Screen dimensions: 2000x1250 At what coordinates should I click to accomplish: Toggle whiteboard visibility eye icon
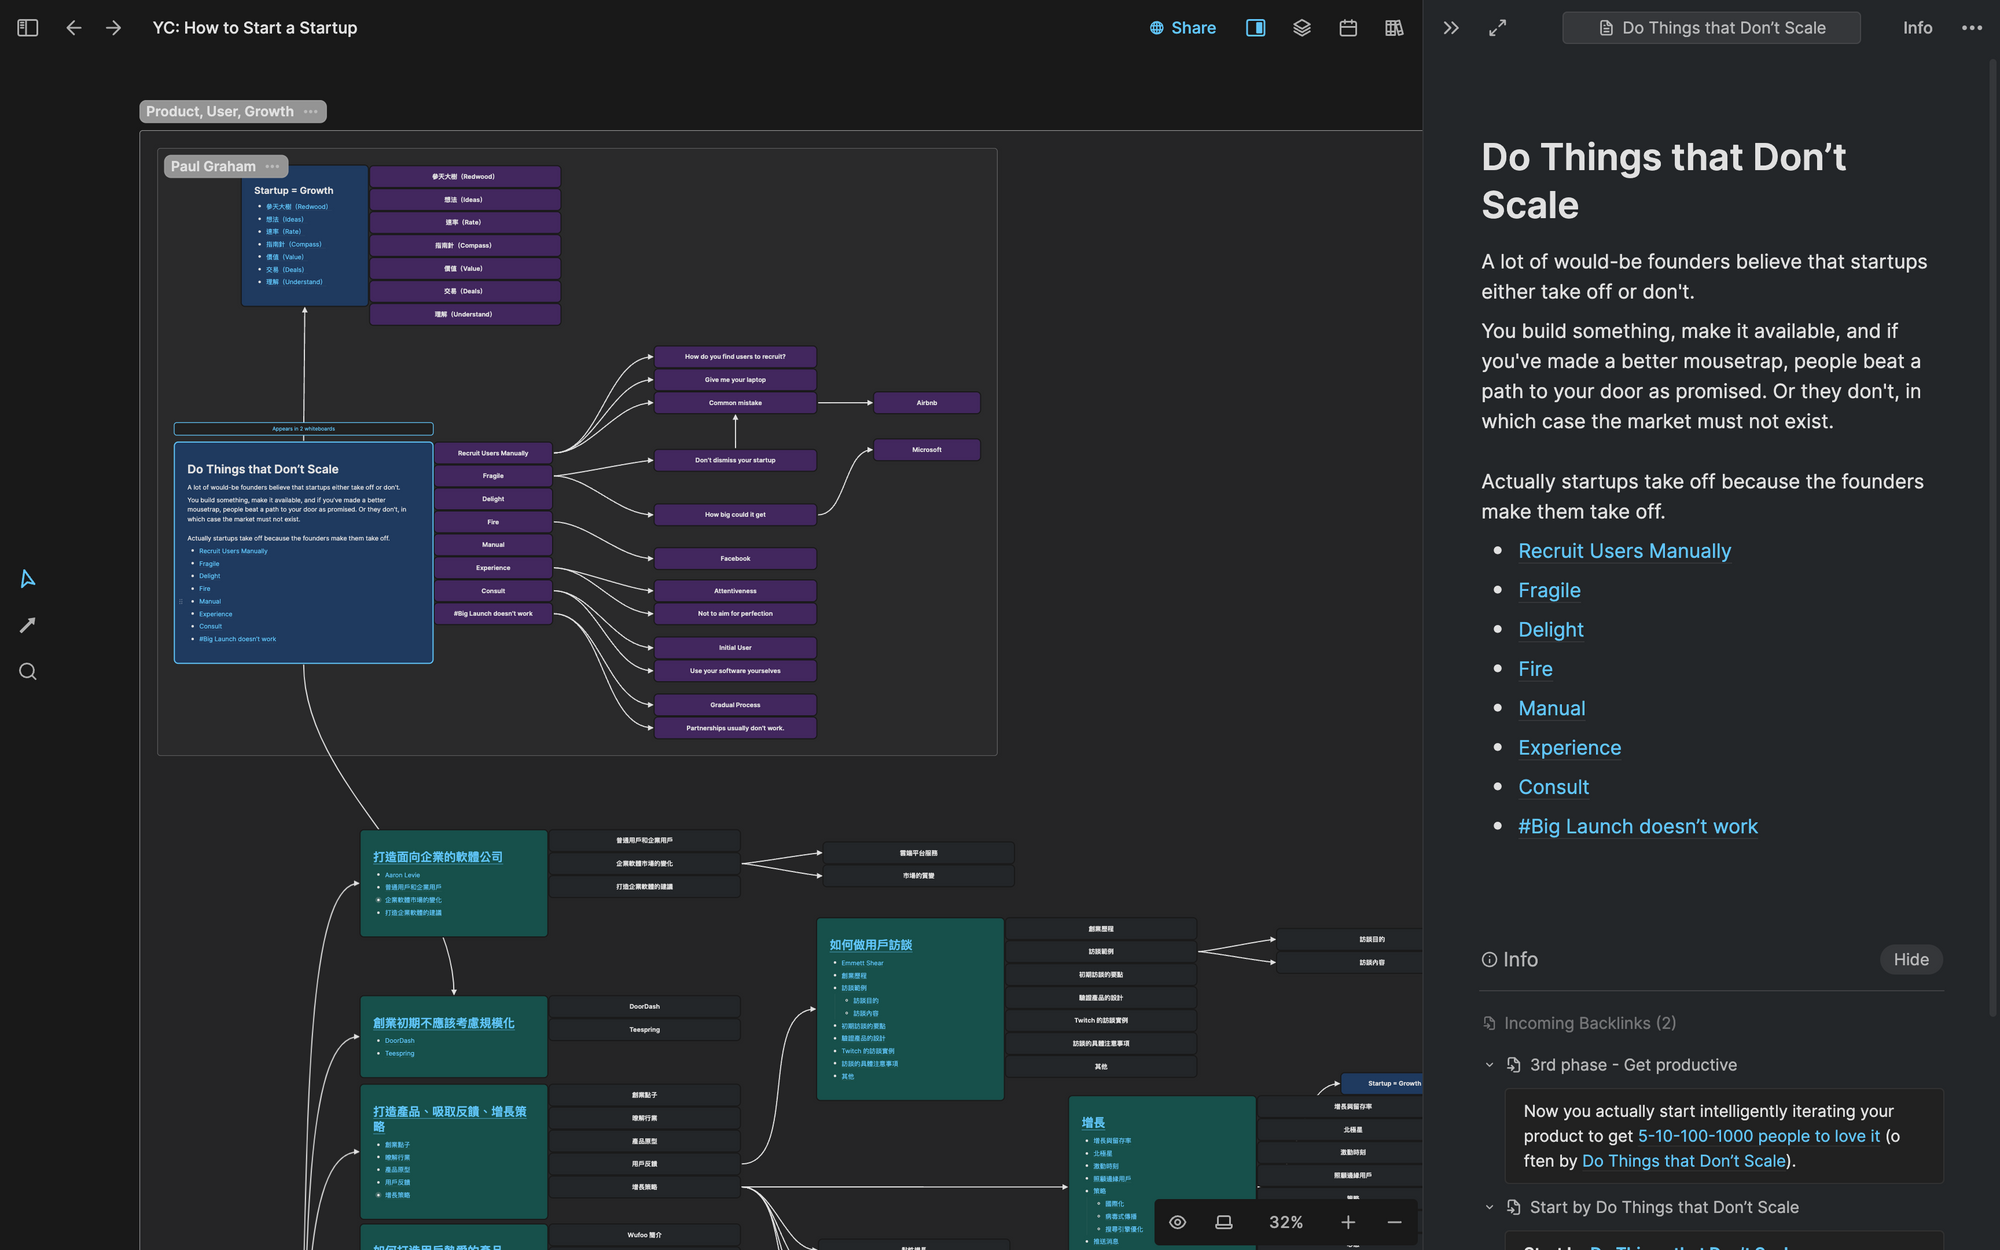coord(1177,1222)
